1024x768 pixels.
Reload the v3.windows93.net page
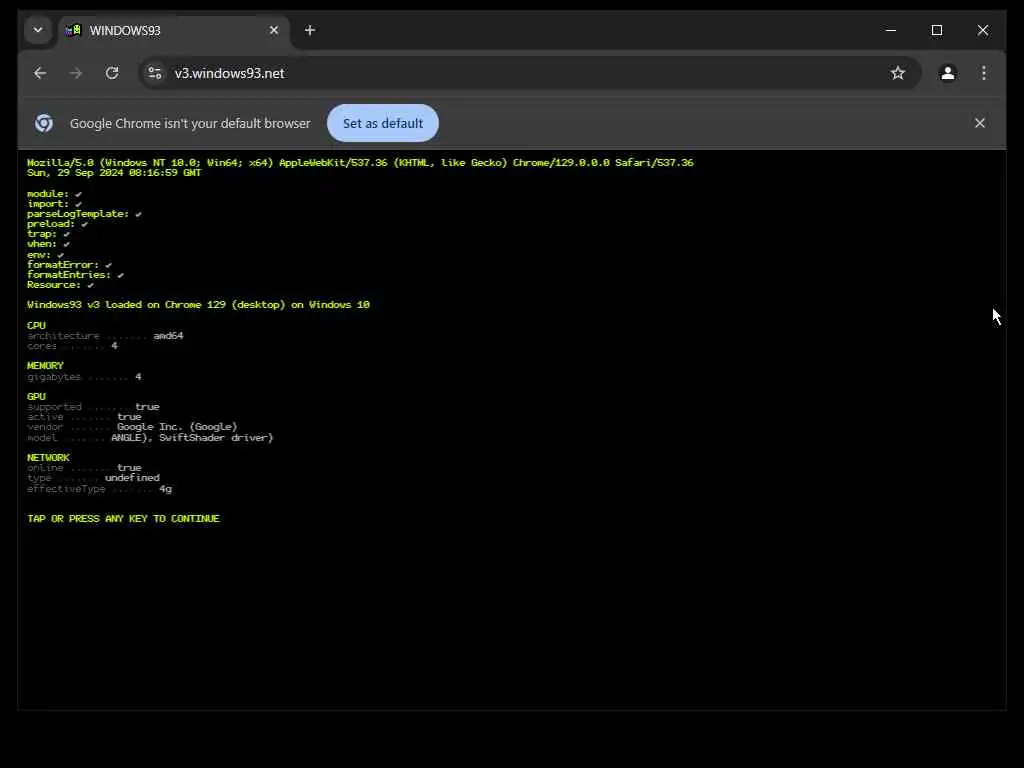pos(112,73)
